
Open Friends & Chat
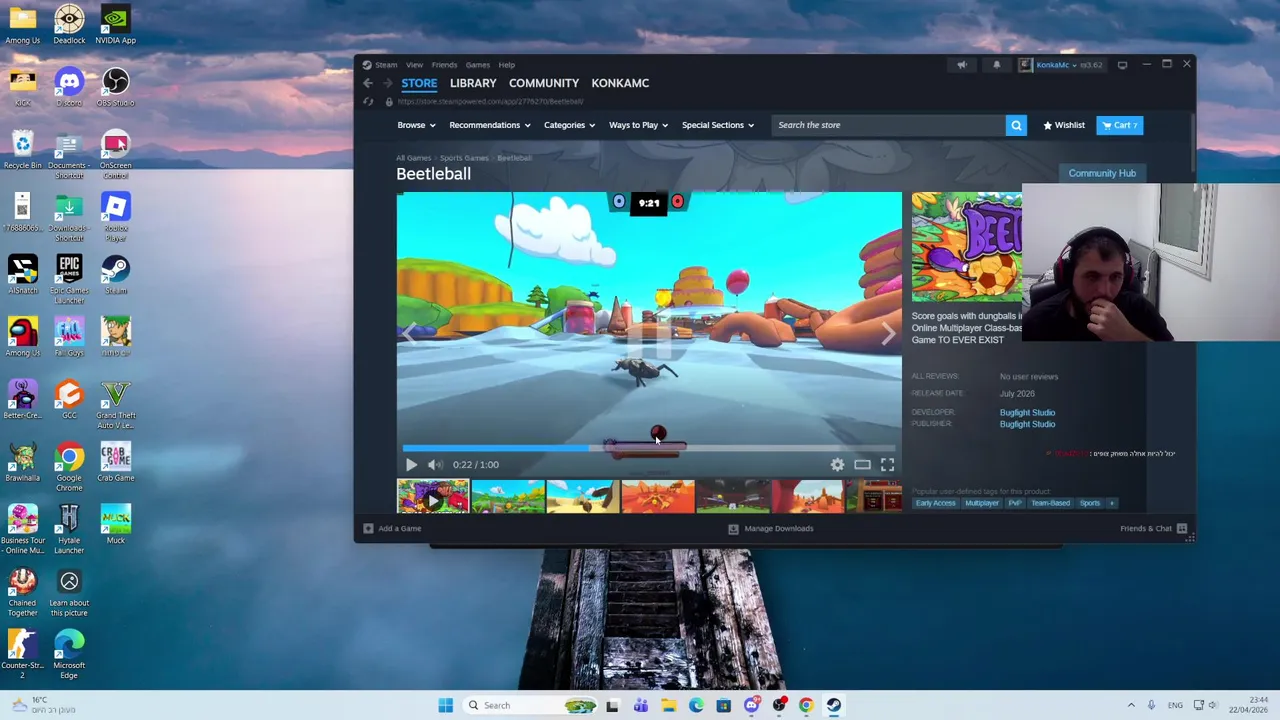pyautogui.click(x=1153, y=528)
